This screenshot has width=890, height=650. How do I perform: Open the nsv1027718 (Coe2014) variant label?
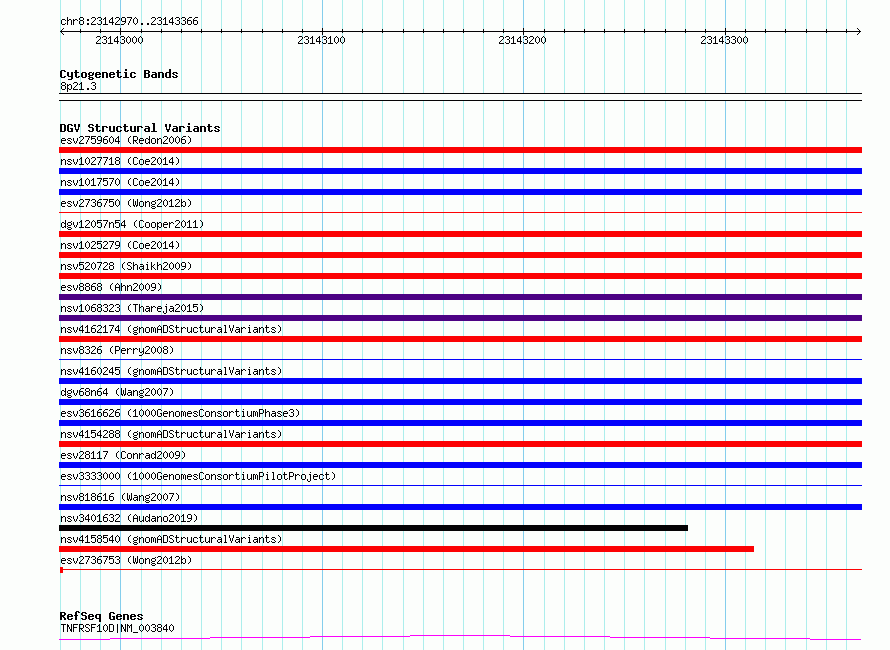[x=120, y=161]
